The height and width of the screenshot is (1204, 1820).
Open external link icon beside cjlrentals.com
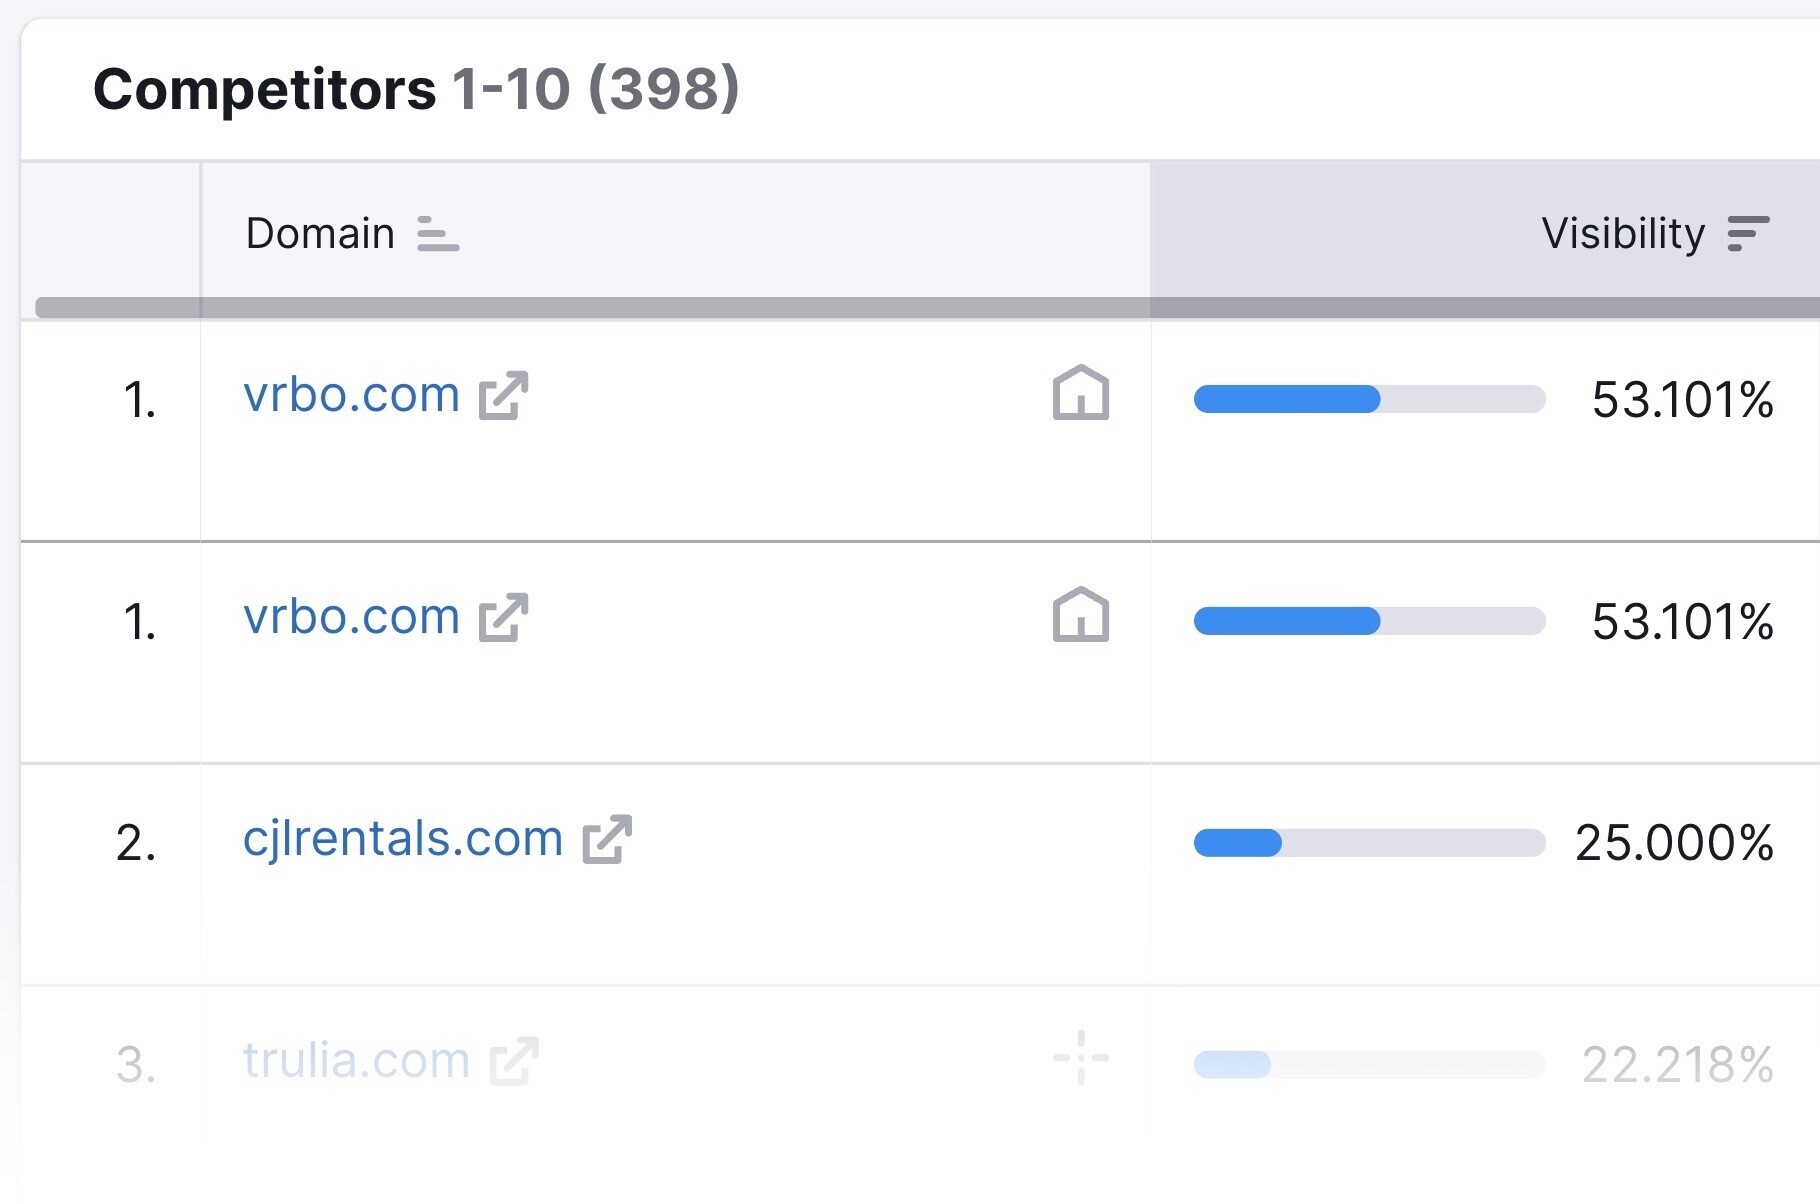tap(607, 839)
